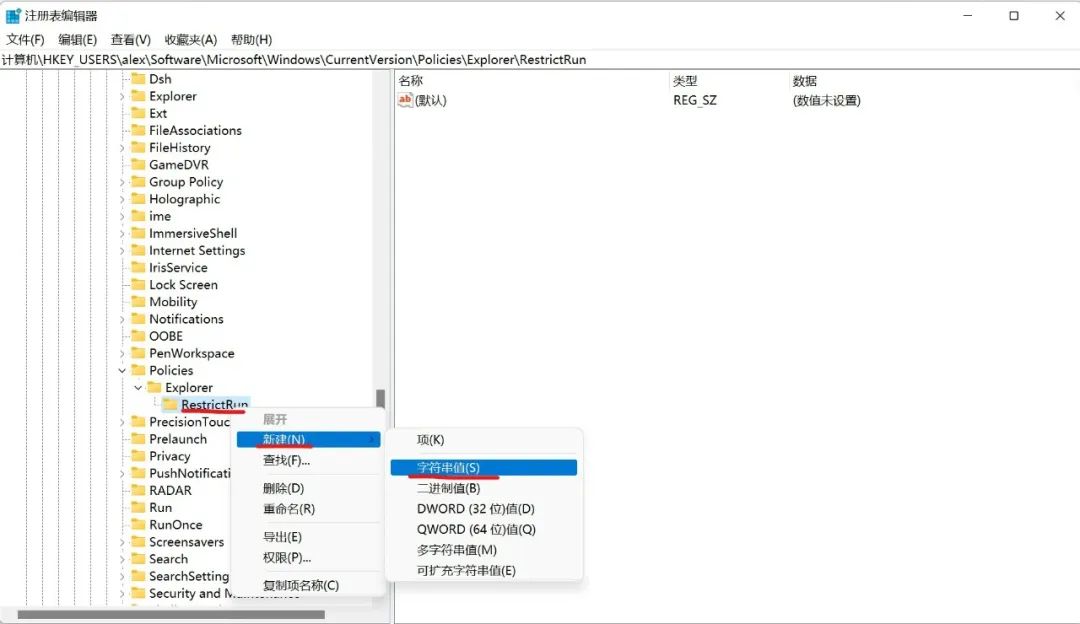Expand the Explorer key below Dsh
This screenshot has height=624, width=1080.
123,96
